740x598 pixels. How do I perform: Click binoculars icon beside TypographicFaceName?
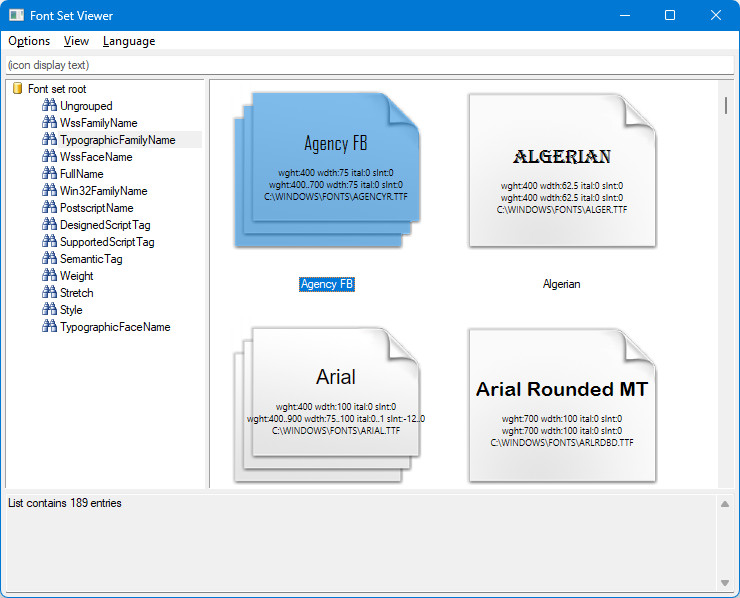click(x=49, y=326)
